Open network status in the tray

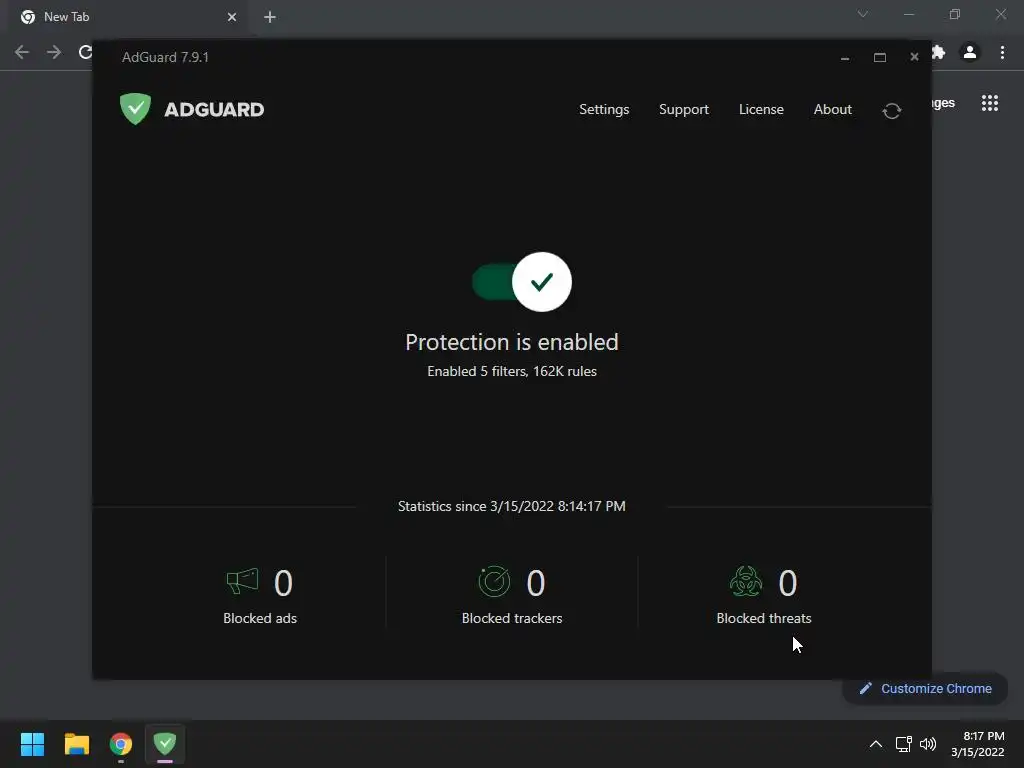coord(903,744)
